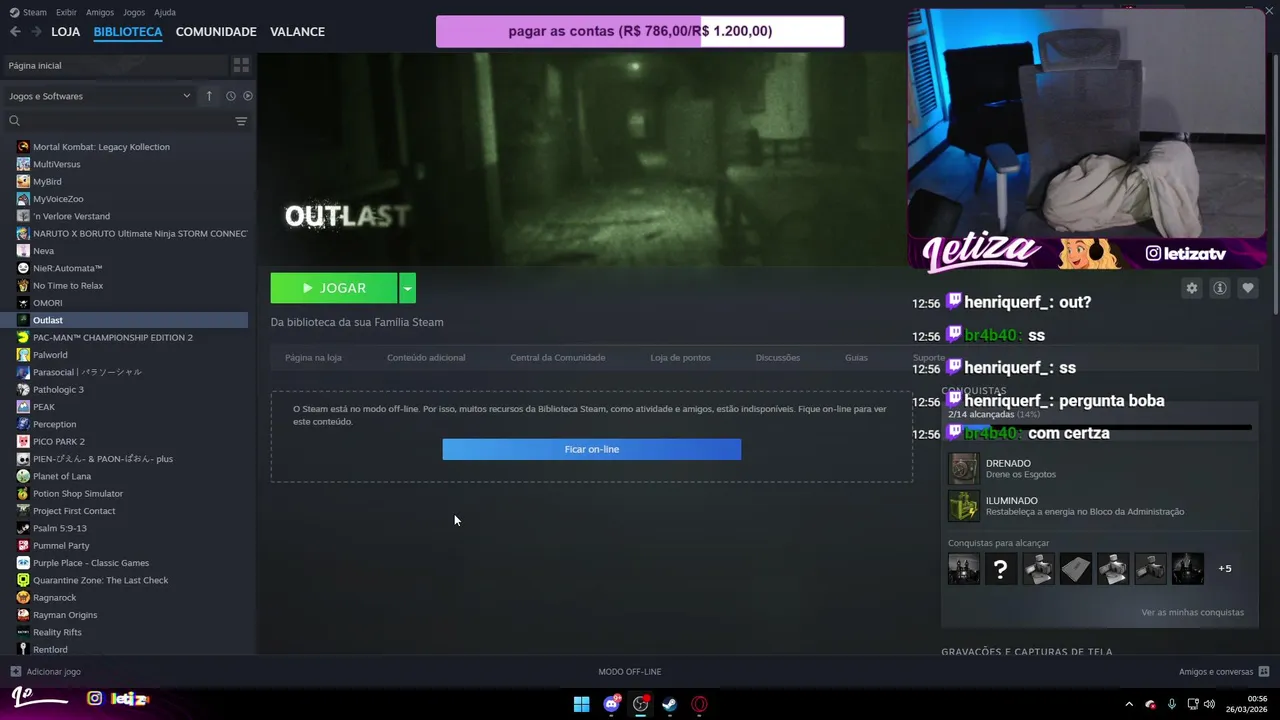The width and height of the screenshot is (1280, 720).
Task: Open Amigos e conversas chat icon
Action: 1264,672
